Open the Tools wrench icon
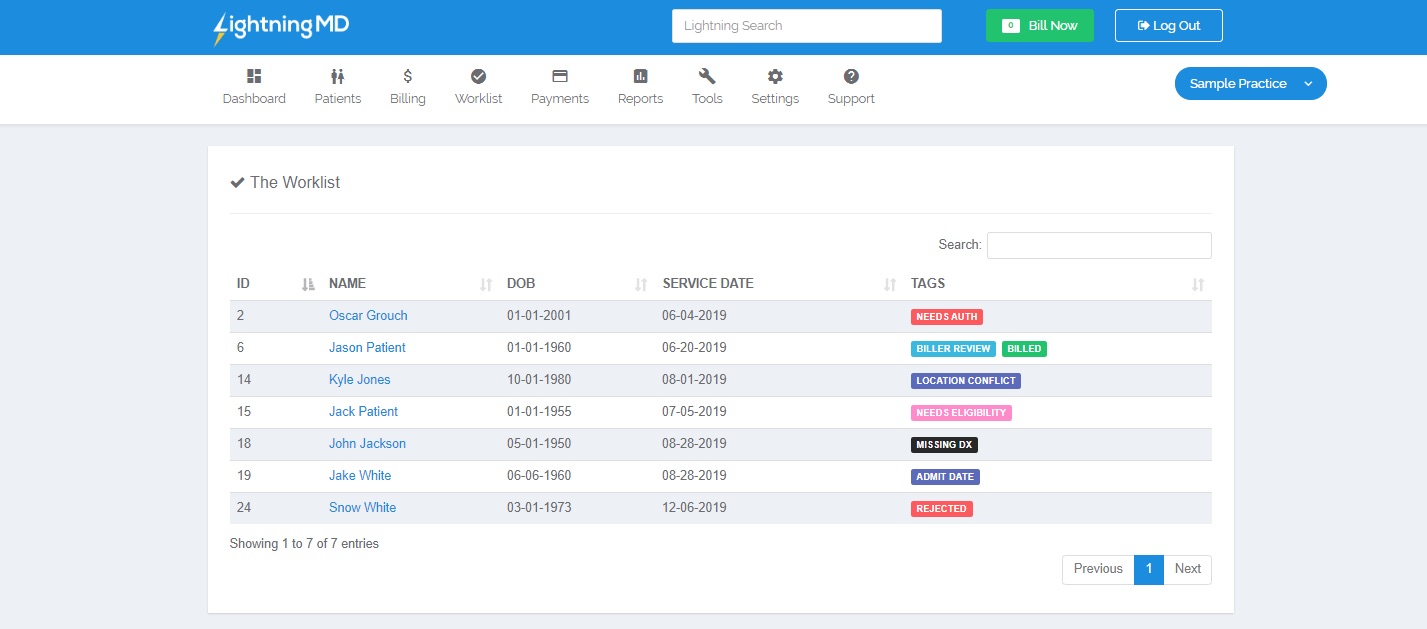This screenshot has height=629, width=1427. coord(707,74)
